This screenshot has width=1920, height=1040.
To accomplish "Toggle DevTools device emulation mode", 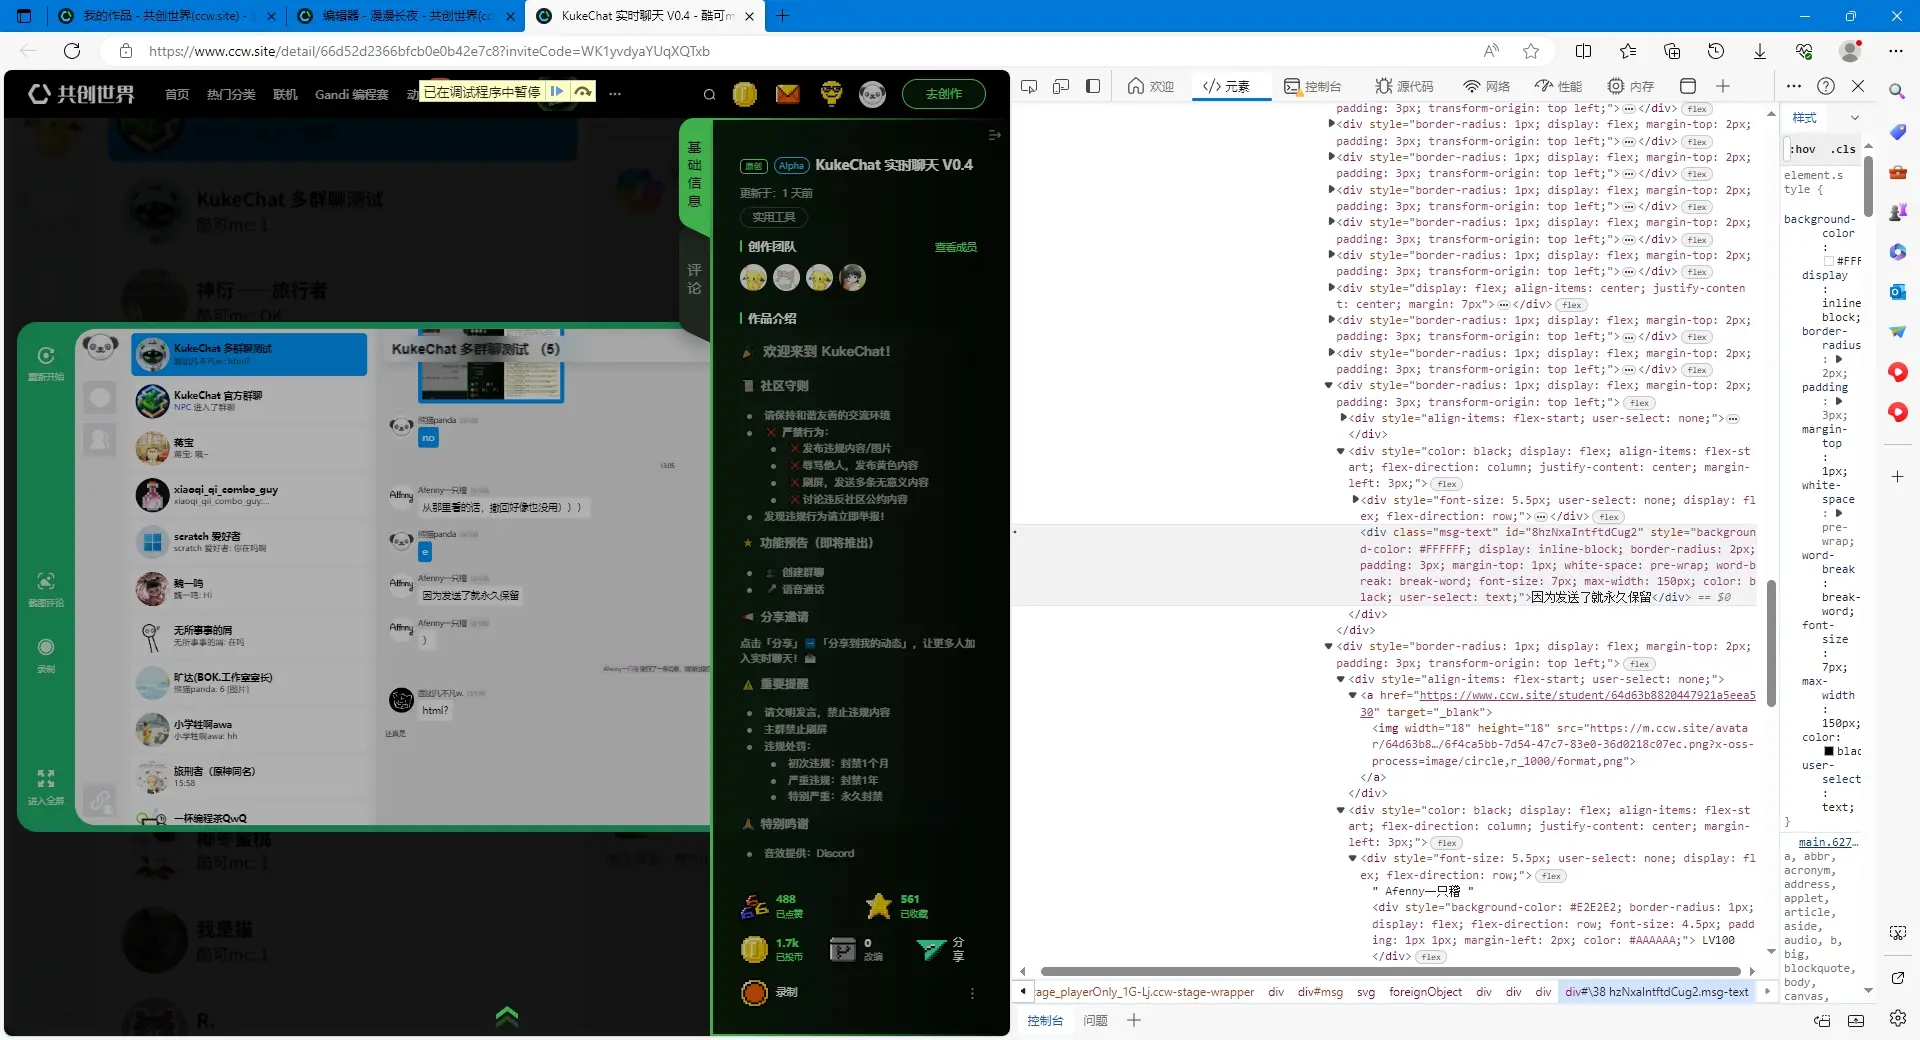I will [x=1061, y=86].
